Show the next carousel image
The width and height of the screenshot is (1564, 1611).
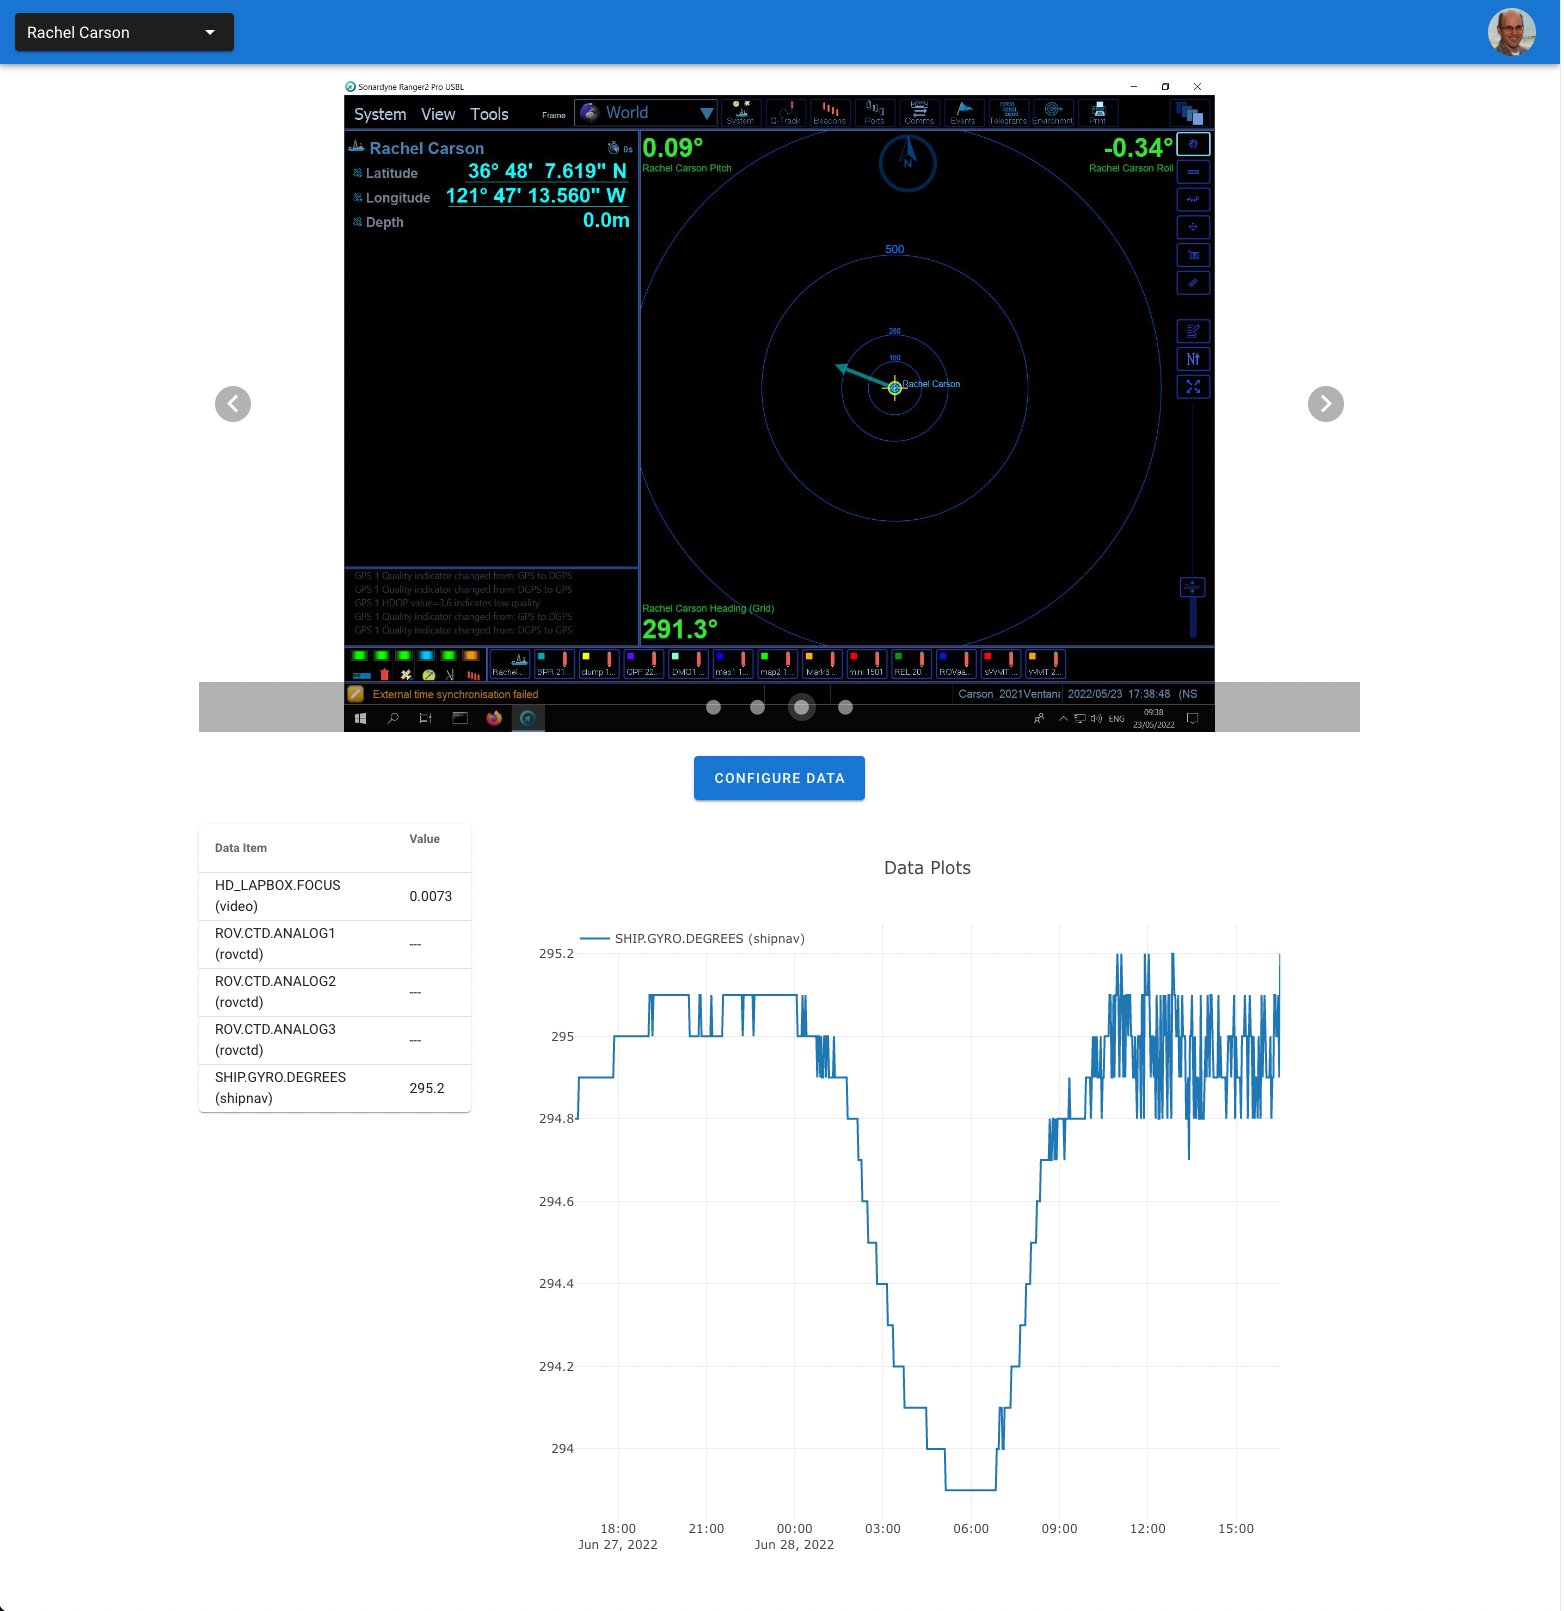click(x=1325, y=404)
